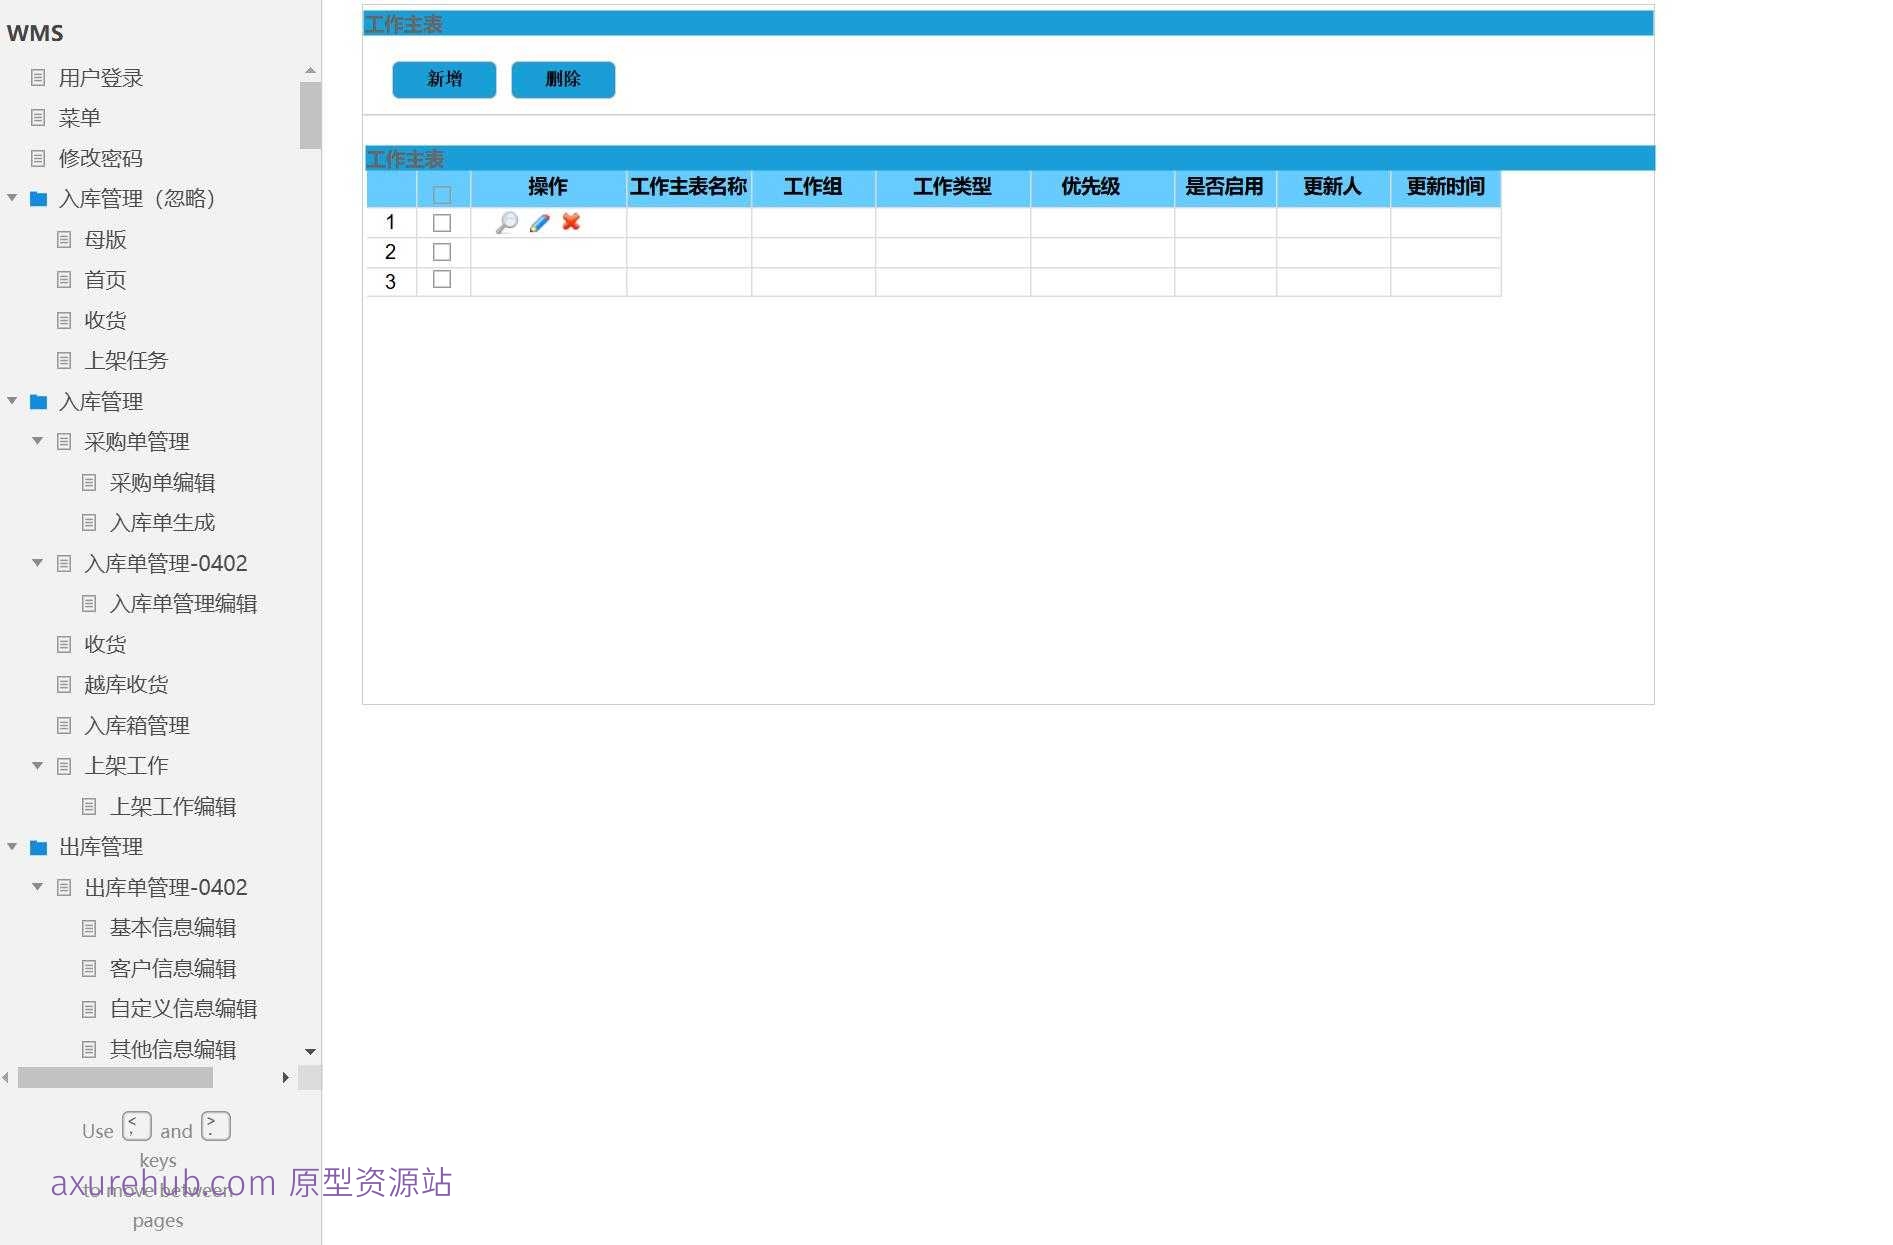This screenshot has width=1893, height=1245.
Task: Click the magnifier view icon in row 1
Action: pyautogui.click(x=507, y=222)
